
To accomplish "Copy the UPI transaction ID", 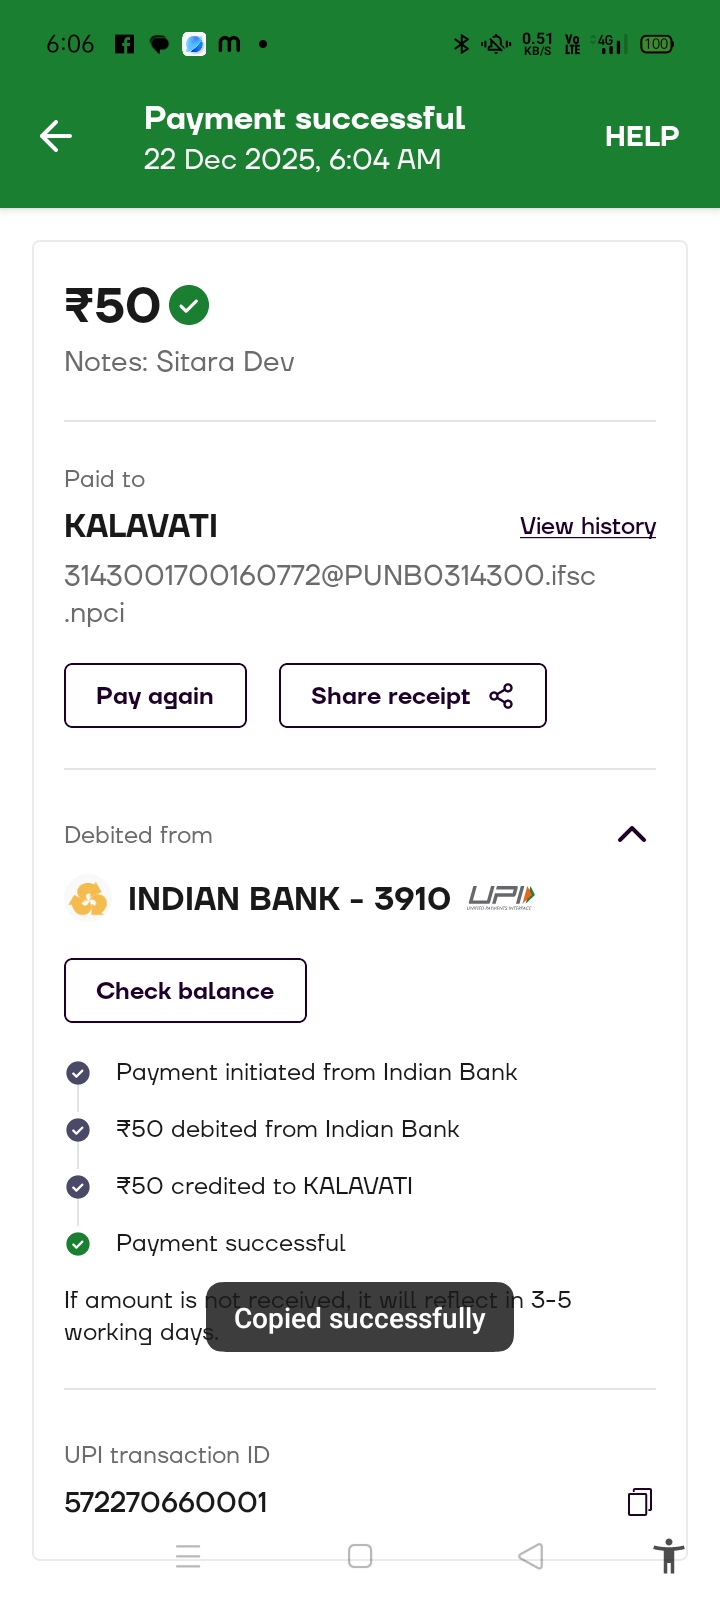I will click(640, 1501).
